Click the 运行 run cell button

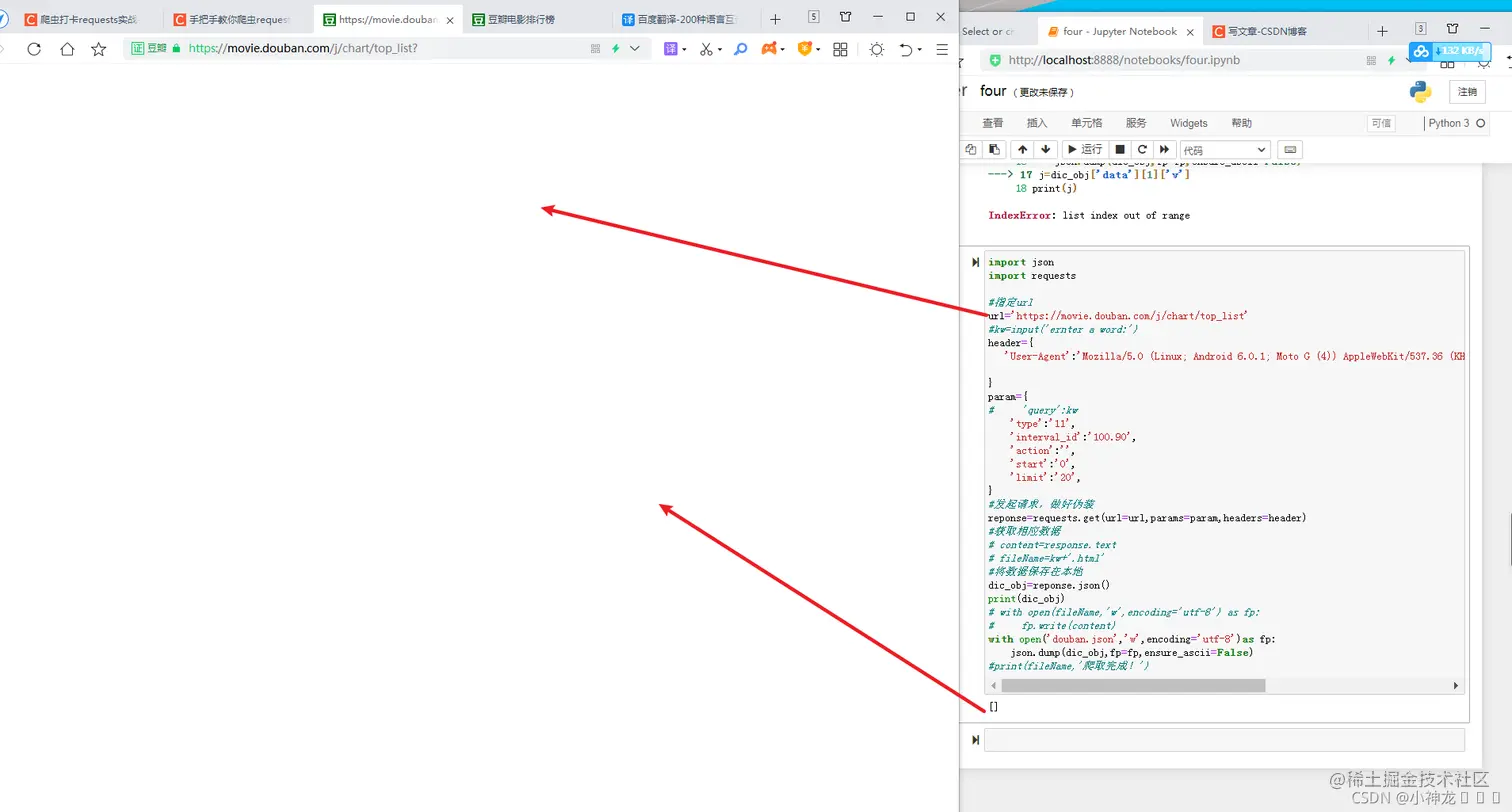pyautogui.click(x=1083, y=149)
